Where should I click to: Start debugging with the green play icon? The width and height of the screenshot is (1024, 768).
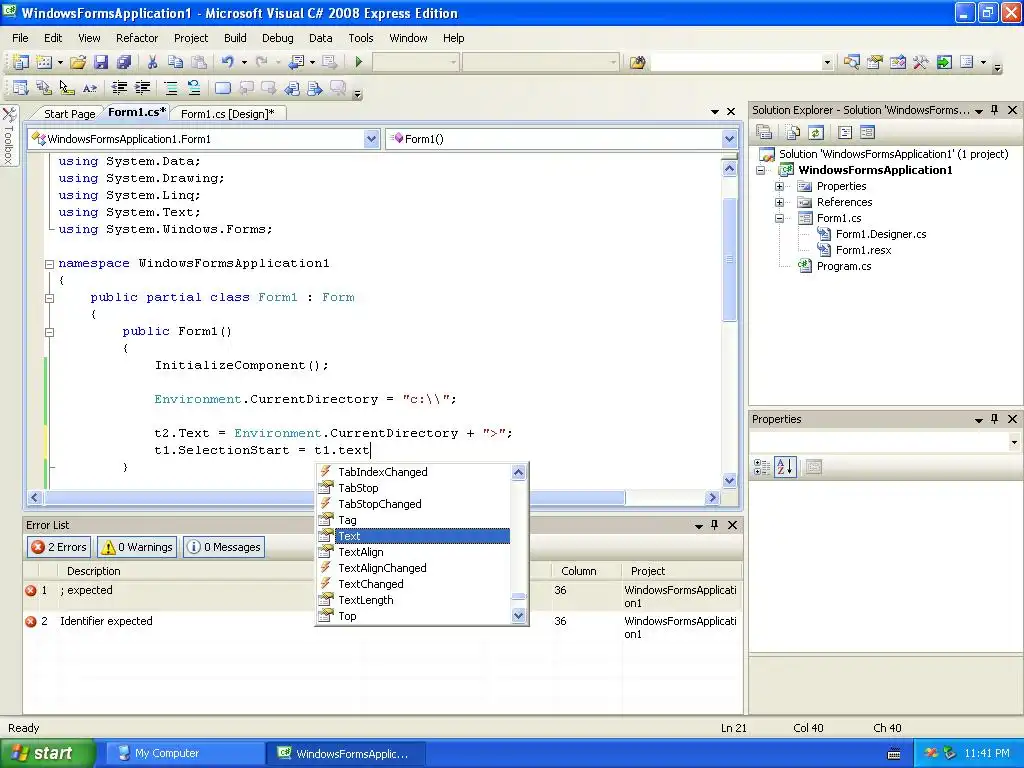point(359,62)
